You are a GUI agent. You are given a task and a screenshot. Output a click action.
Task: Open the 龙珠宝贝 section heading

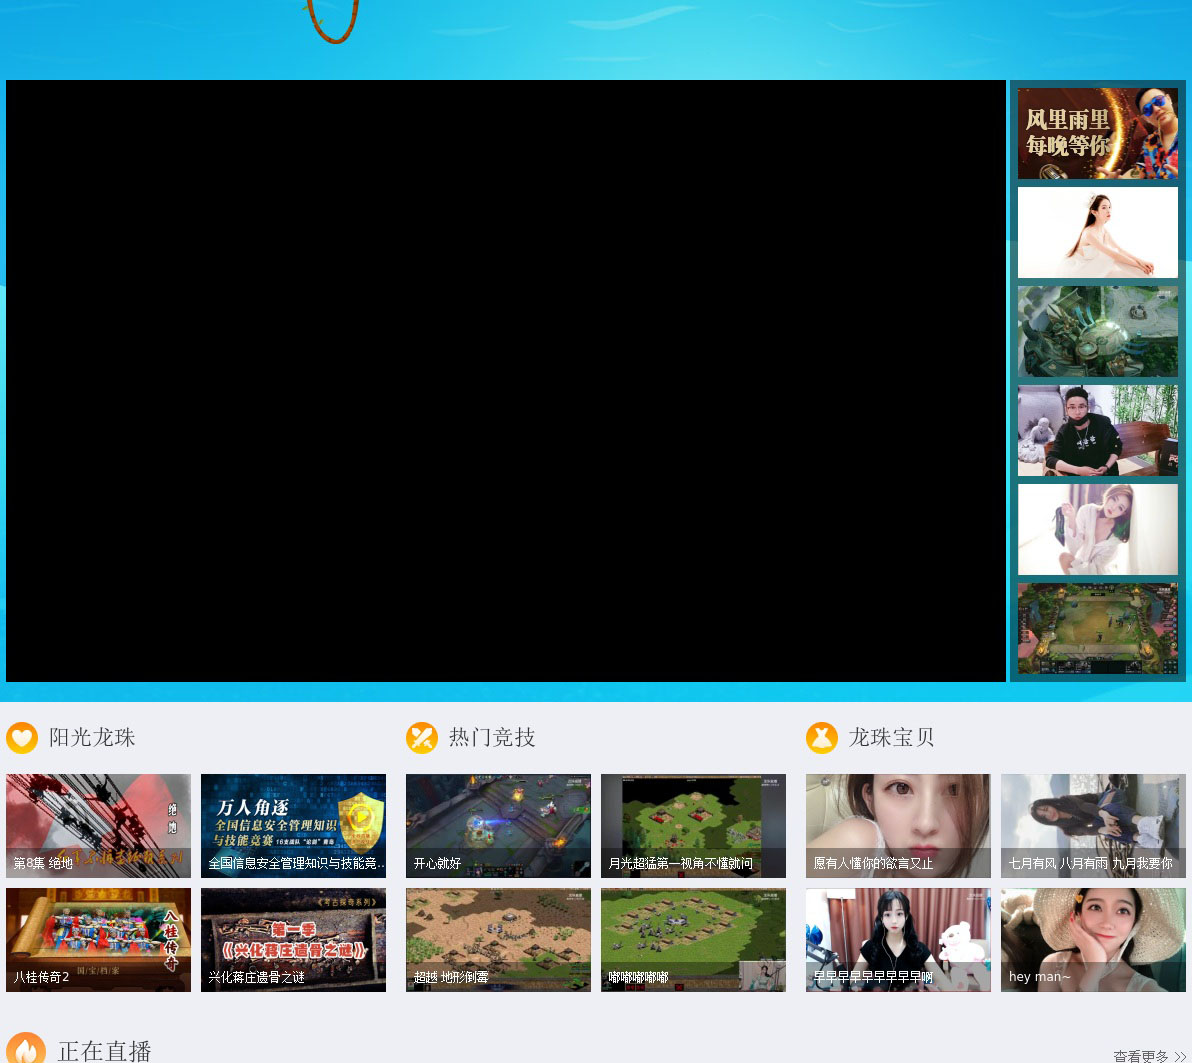pyautogui.click(x=892, y=738)
